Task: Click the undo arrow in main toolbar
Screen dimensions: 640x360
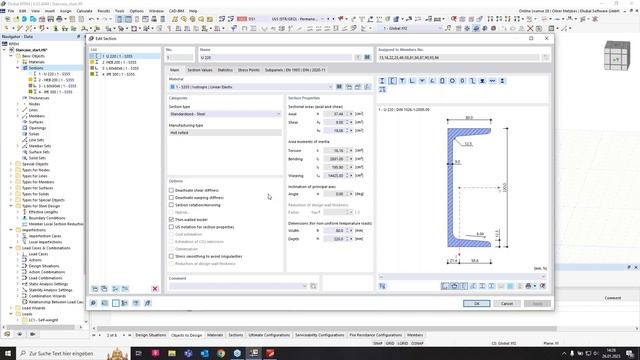Action: [91, 19]
